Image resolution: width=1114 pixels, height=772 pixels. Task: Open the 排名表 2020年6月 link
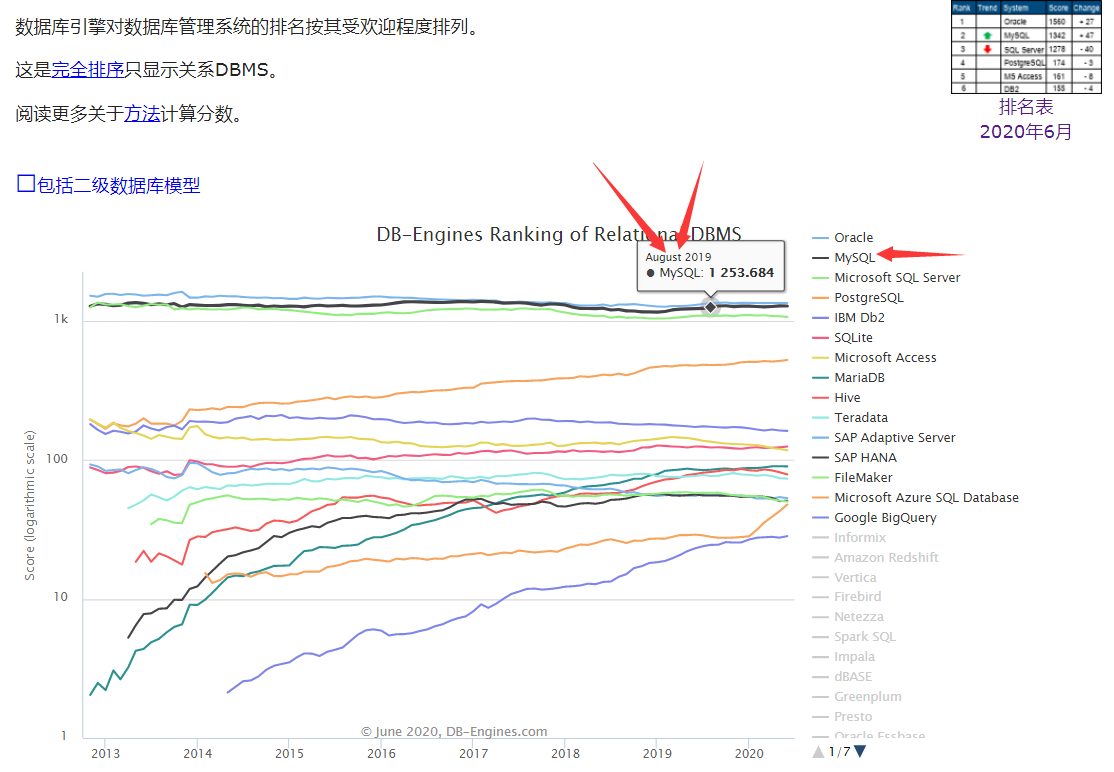(1026, 119)
